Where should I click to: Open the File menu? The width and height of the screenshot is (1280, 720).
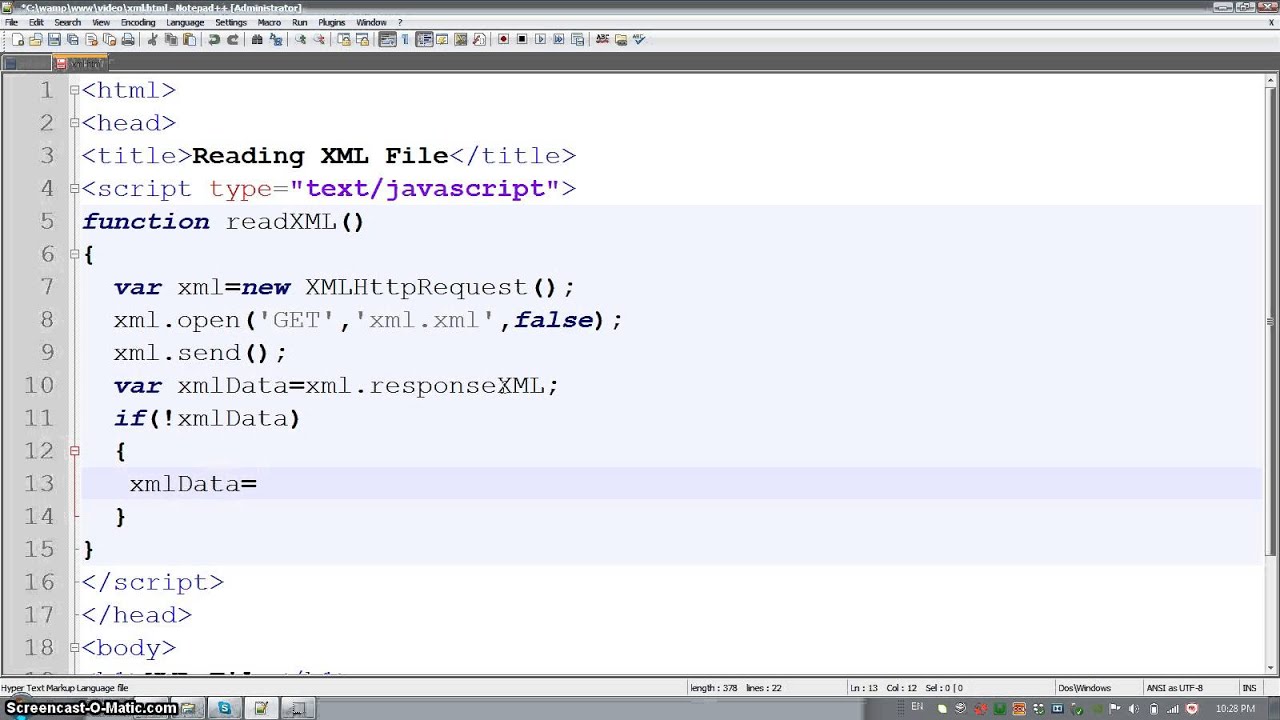(x=11, y=22)
